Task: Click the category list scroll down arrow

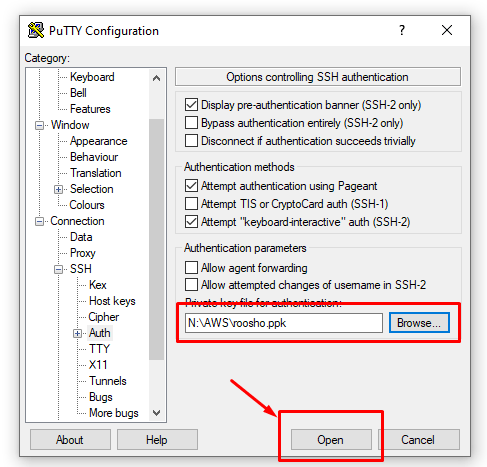Action: pyautogui.click(x=156, y=413)
